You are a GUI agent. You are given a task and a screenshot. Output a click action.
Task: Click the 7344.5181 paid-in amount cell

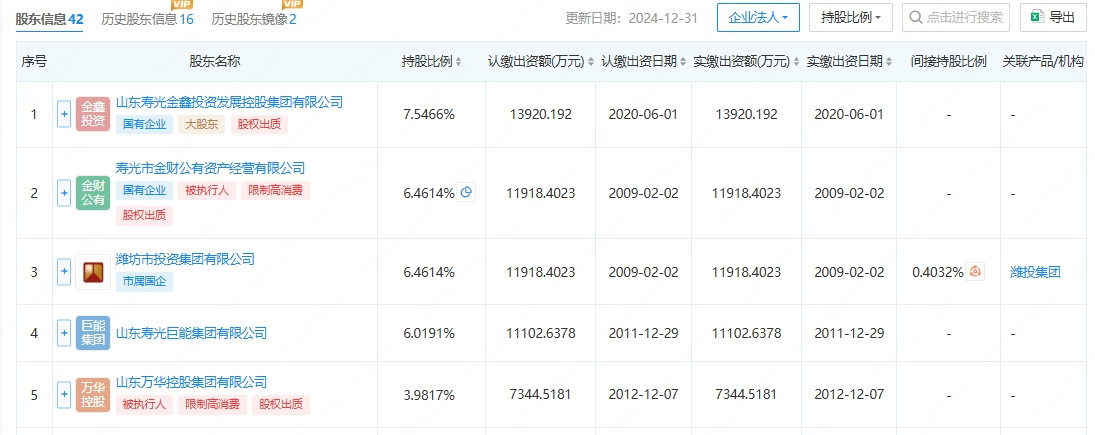tap(746, 395)
